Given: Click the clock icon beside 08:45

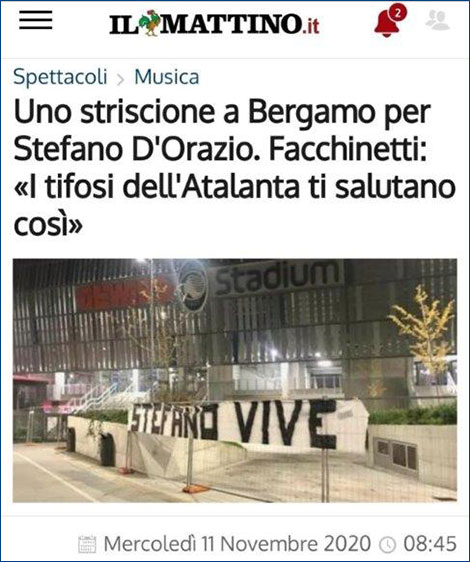Looking at the screenshot, I should [x=388, y=544].
